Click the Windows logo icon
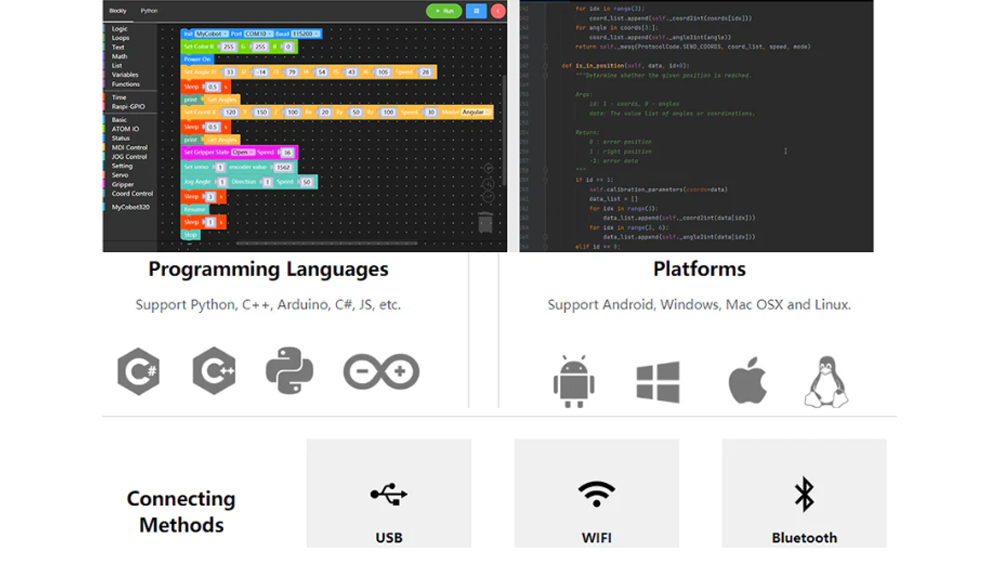The height and width of the screenshot is (564, 1000). (658, 382)
